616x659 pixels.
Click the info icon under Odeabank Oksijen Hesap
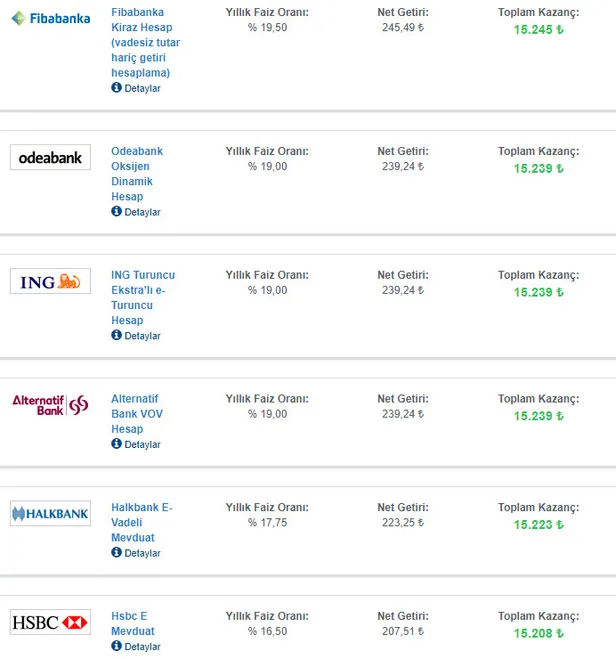tap(116, 212)
